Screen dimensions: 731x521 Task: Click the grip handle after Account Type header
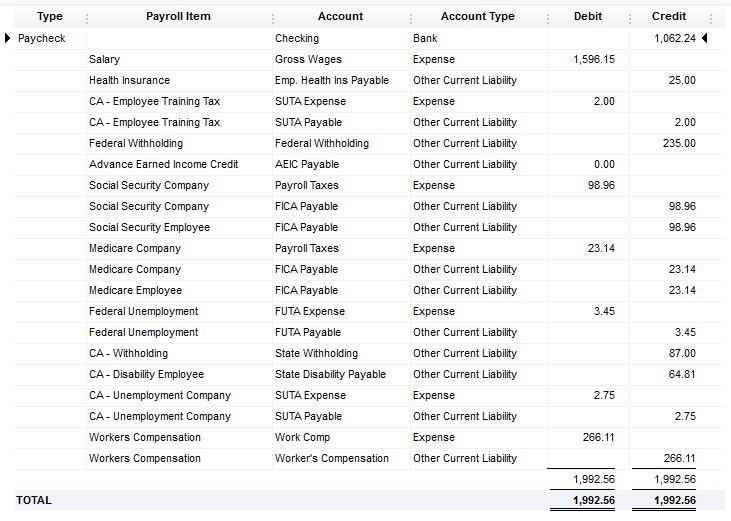pos(548,17)
